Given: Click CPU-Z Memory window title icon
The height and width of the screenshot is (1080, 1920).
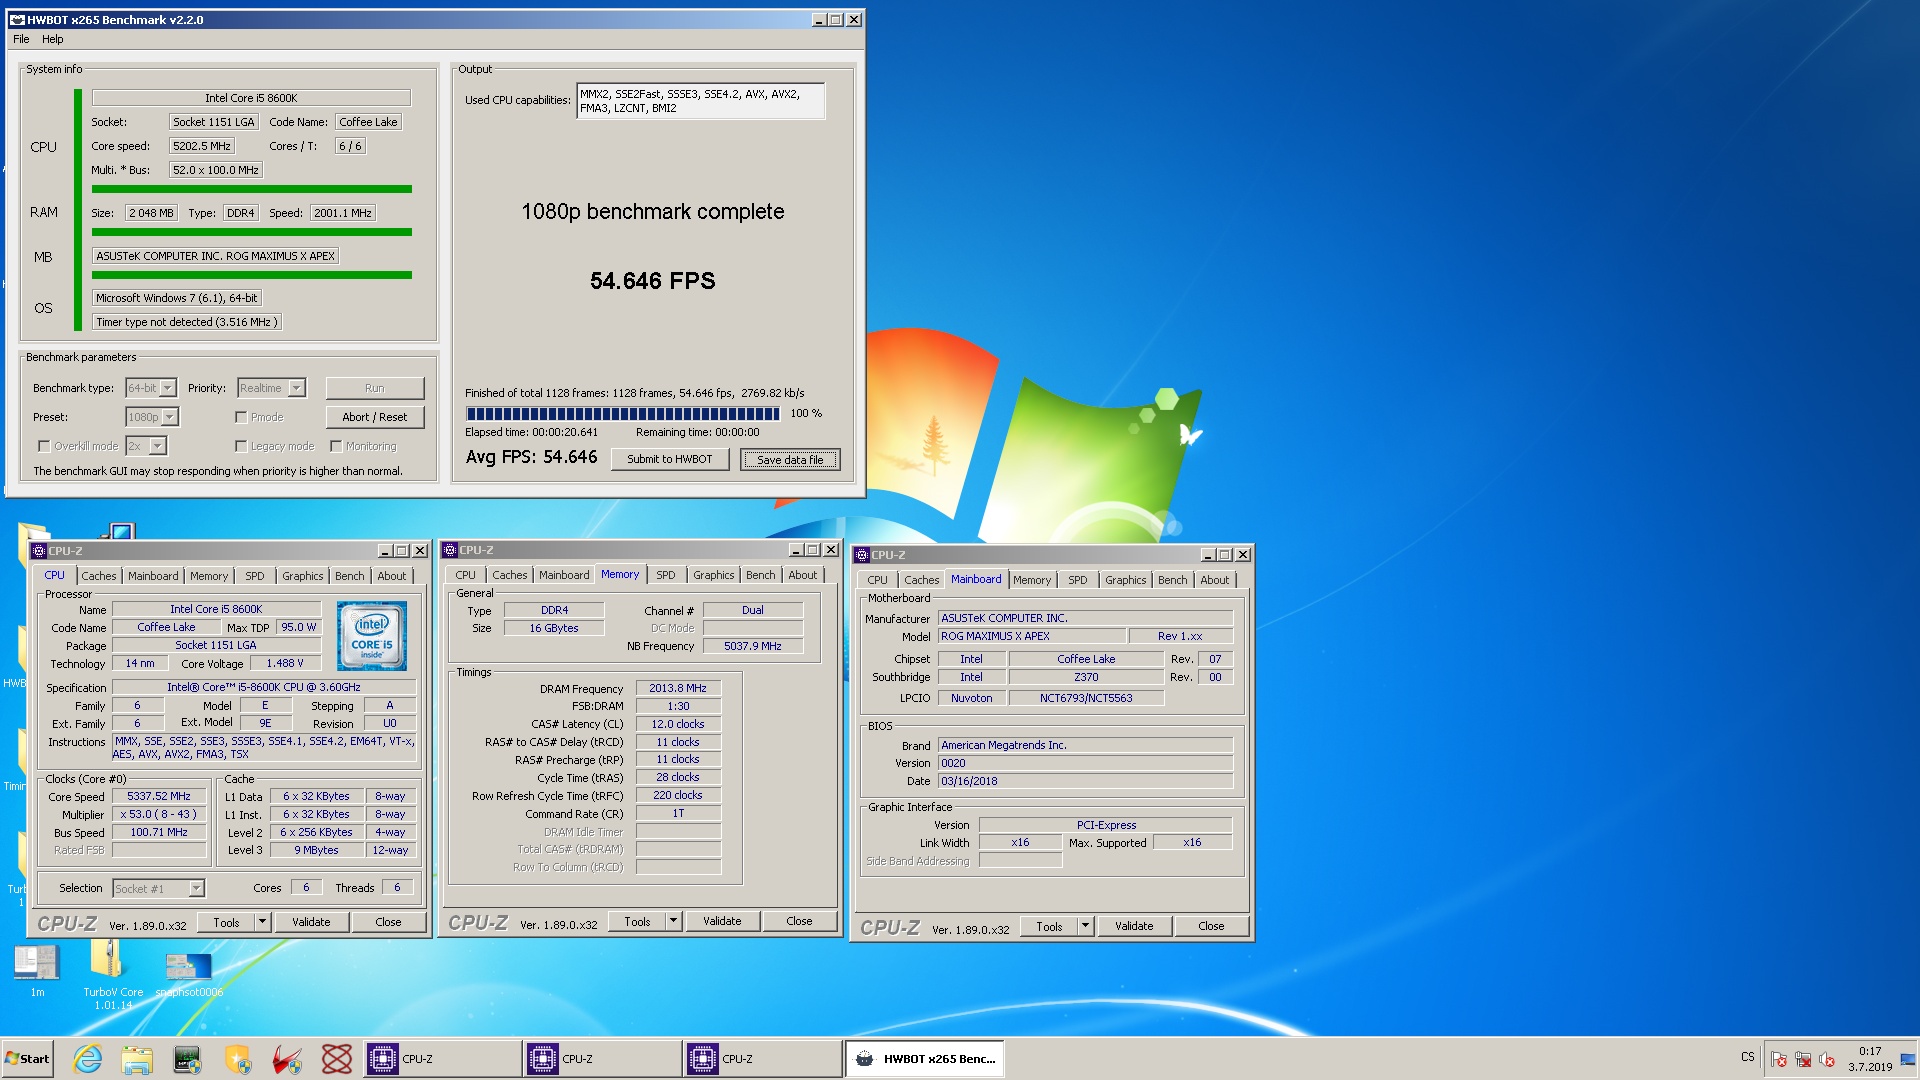Looking at the screenshot, I should click(450, 550).
